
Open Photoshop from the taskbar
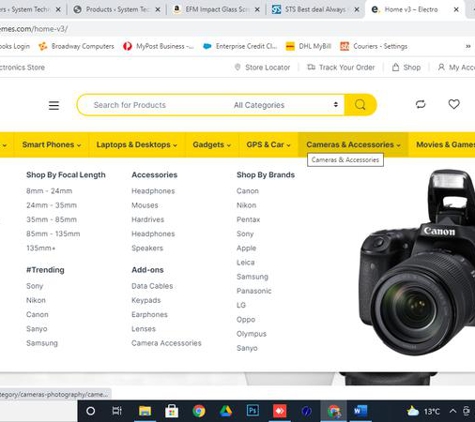tap(253, 411)
